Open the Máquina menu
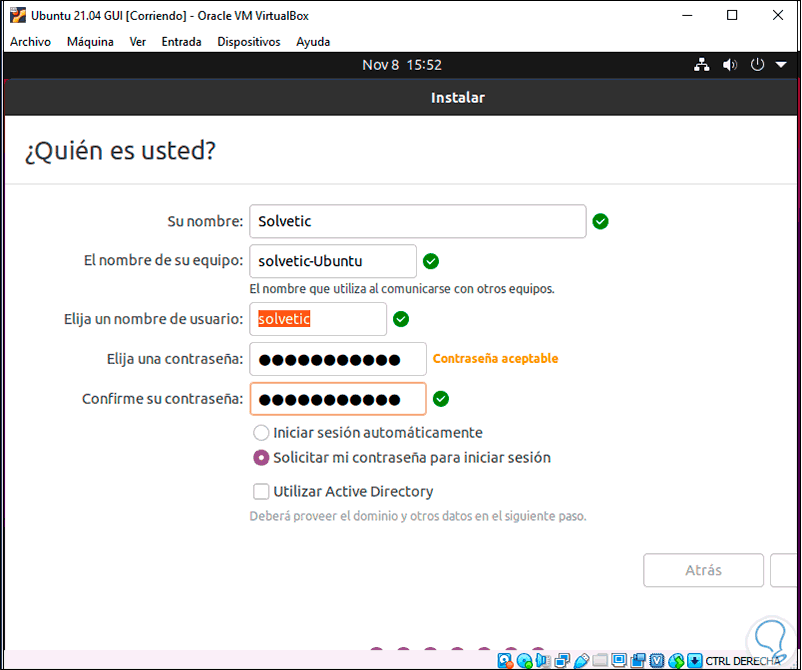Image resolution: width=802 pixels, height=670 pixels. 90,42
